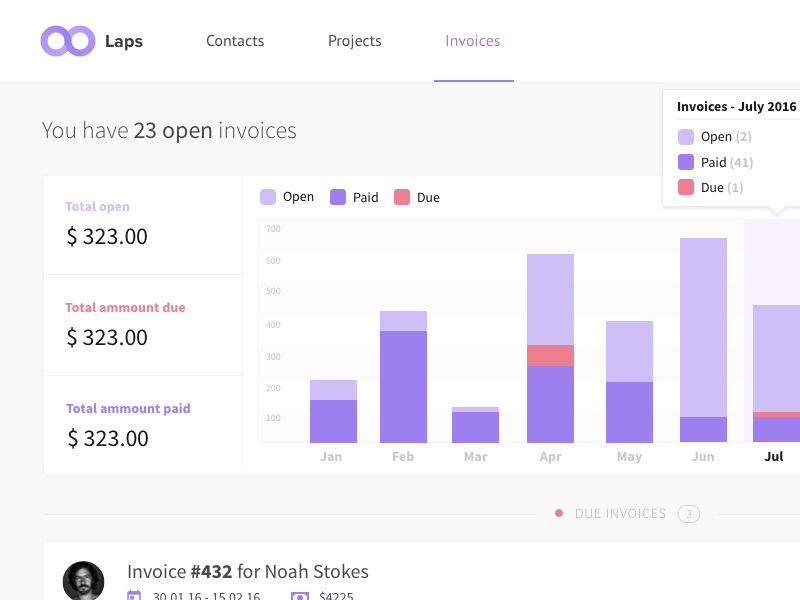Click the calendar icon under invoice #432
Image resolution: width=800 pixels, height=600 pixels.
point(134,596)
